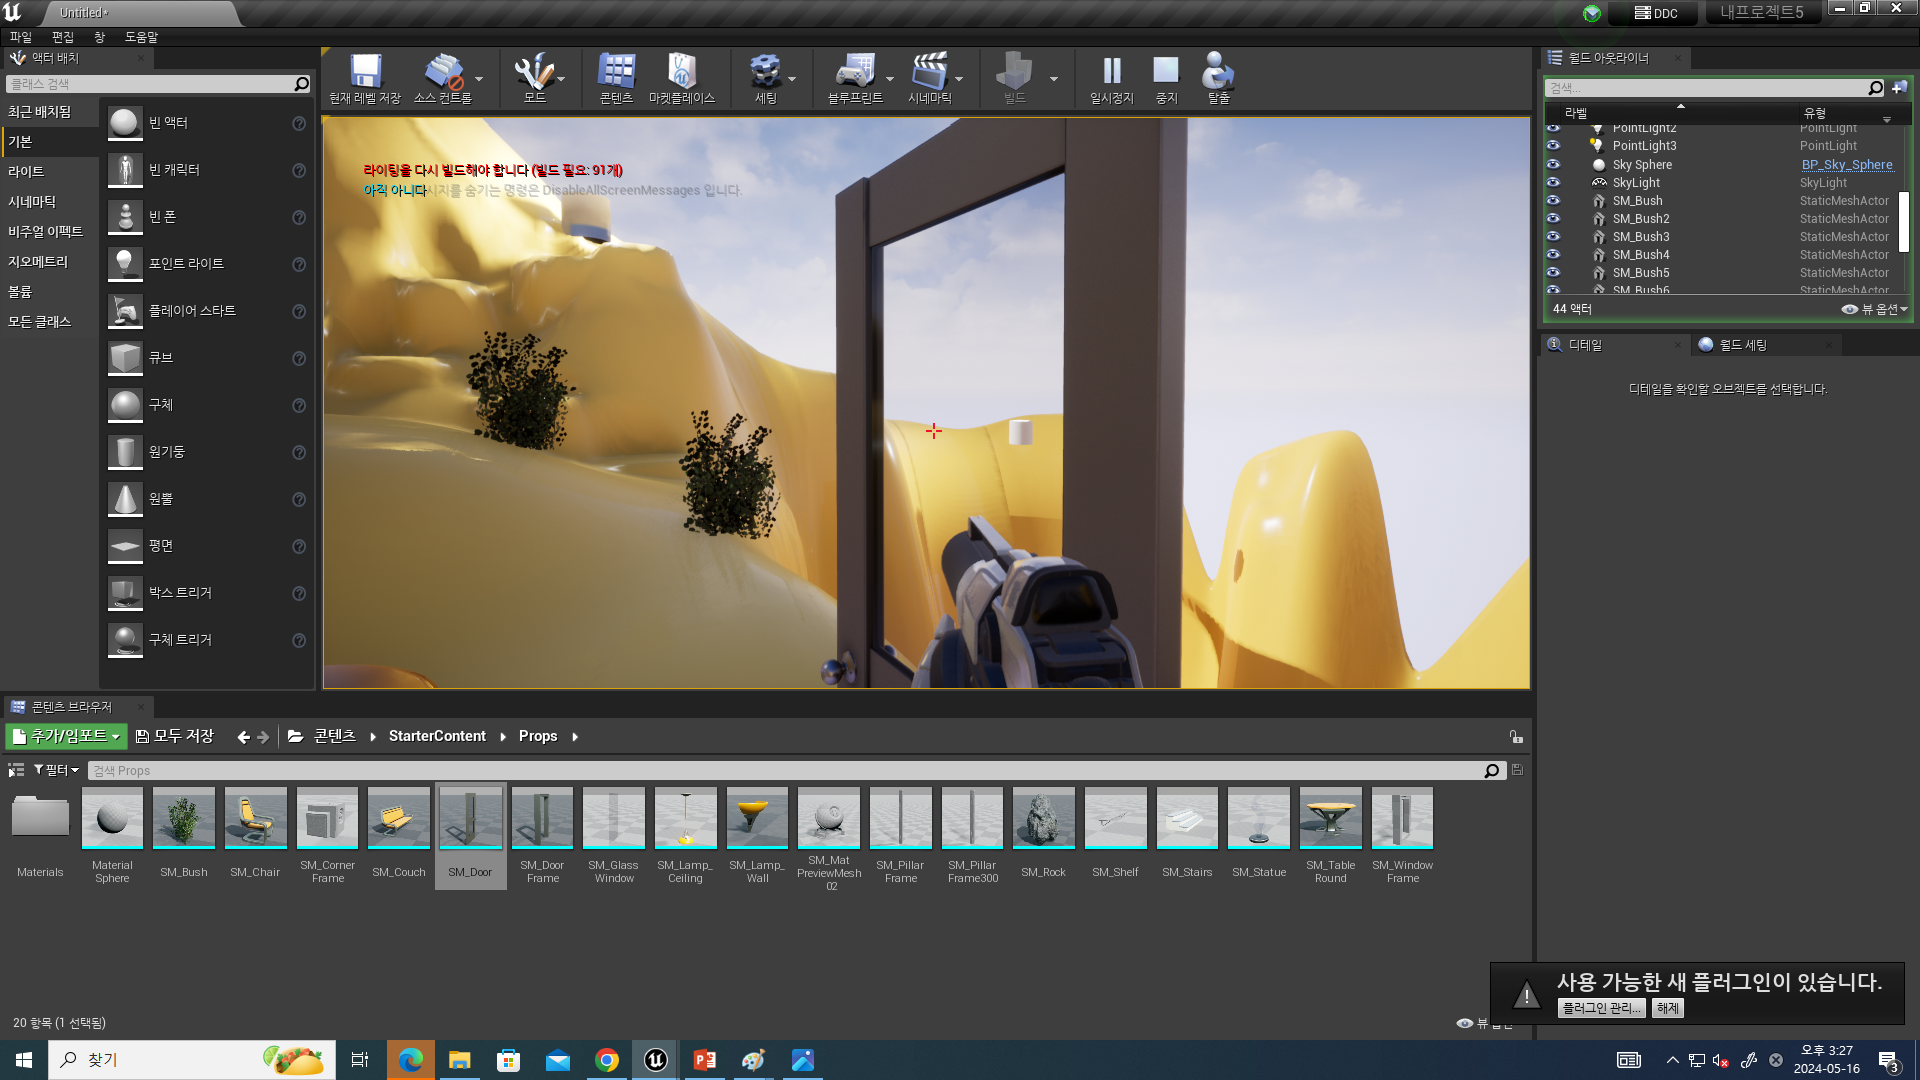Toggle visibility of SkyLight actor

click(1553, 182)
